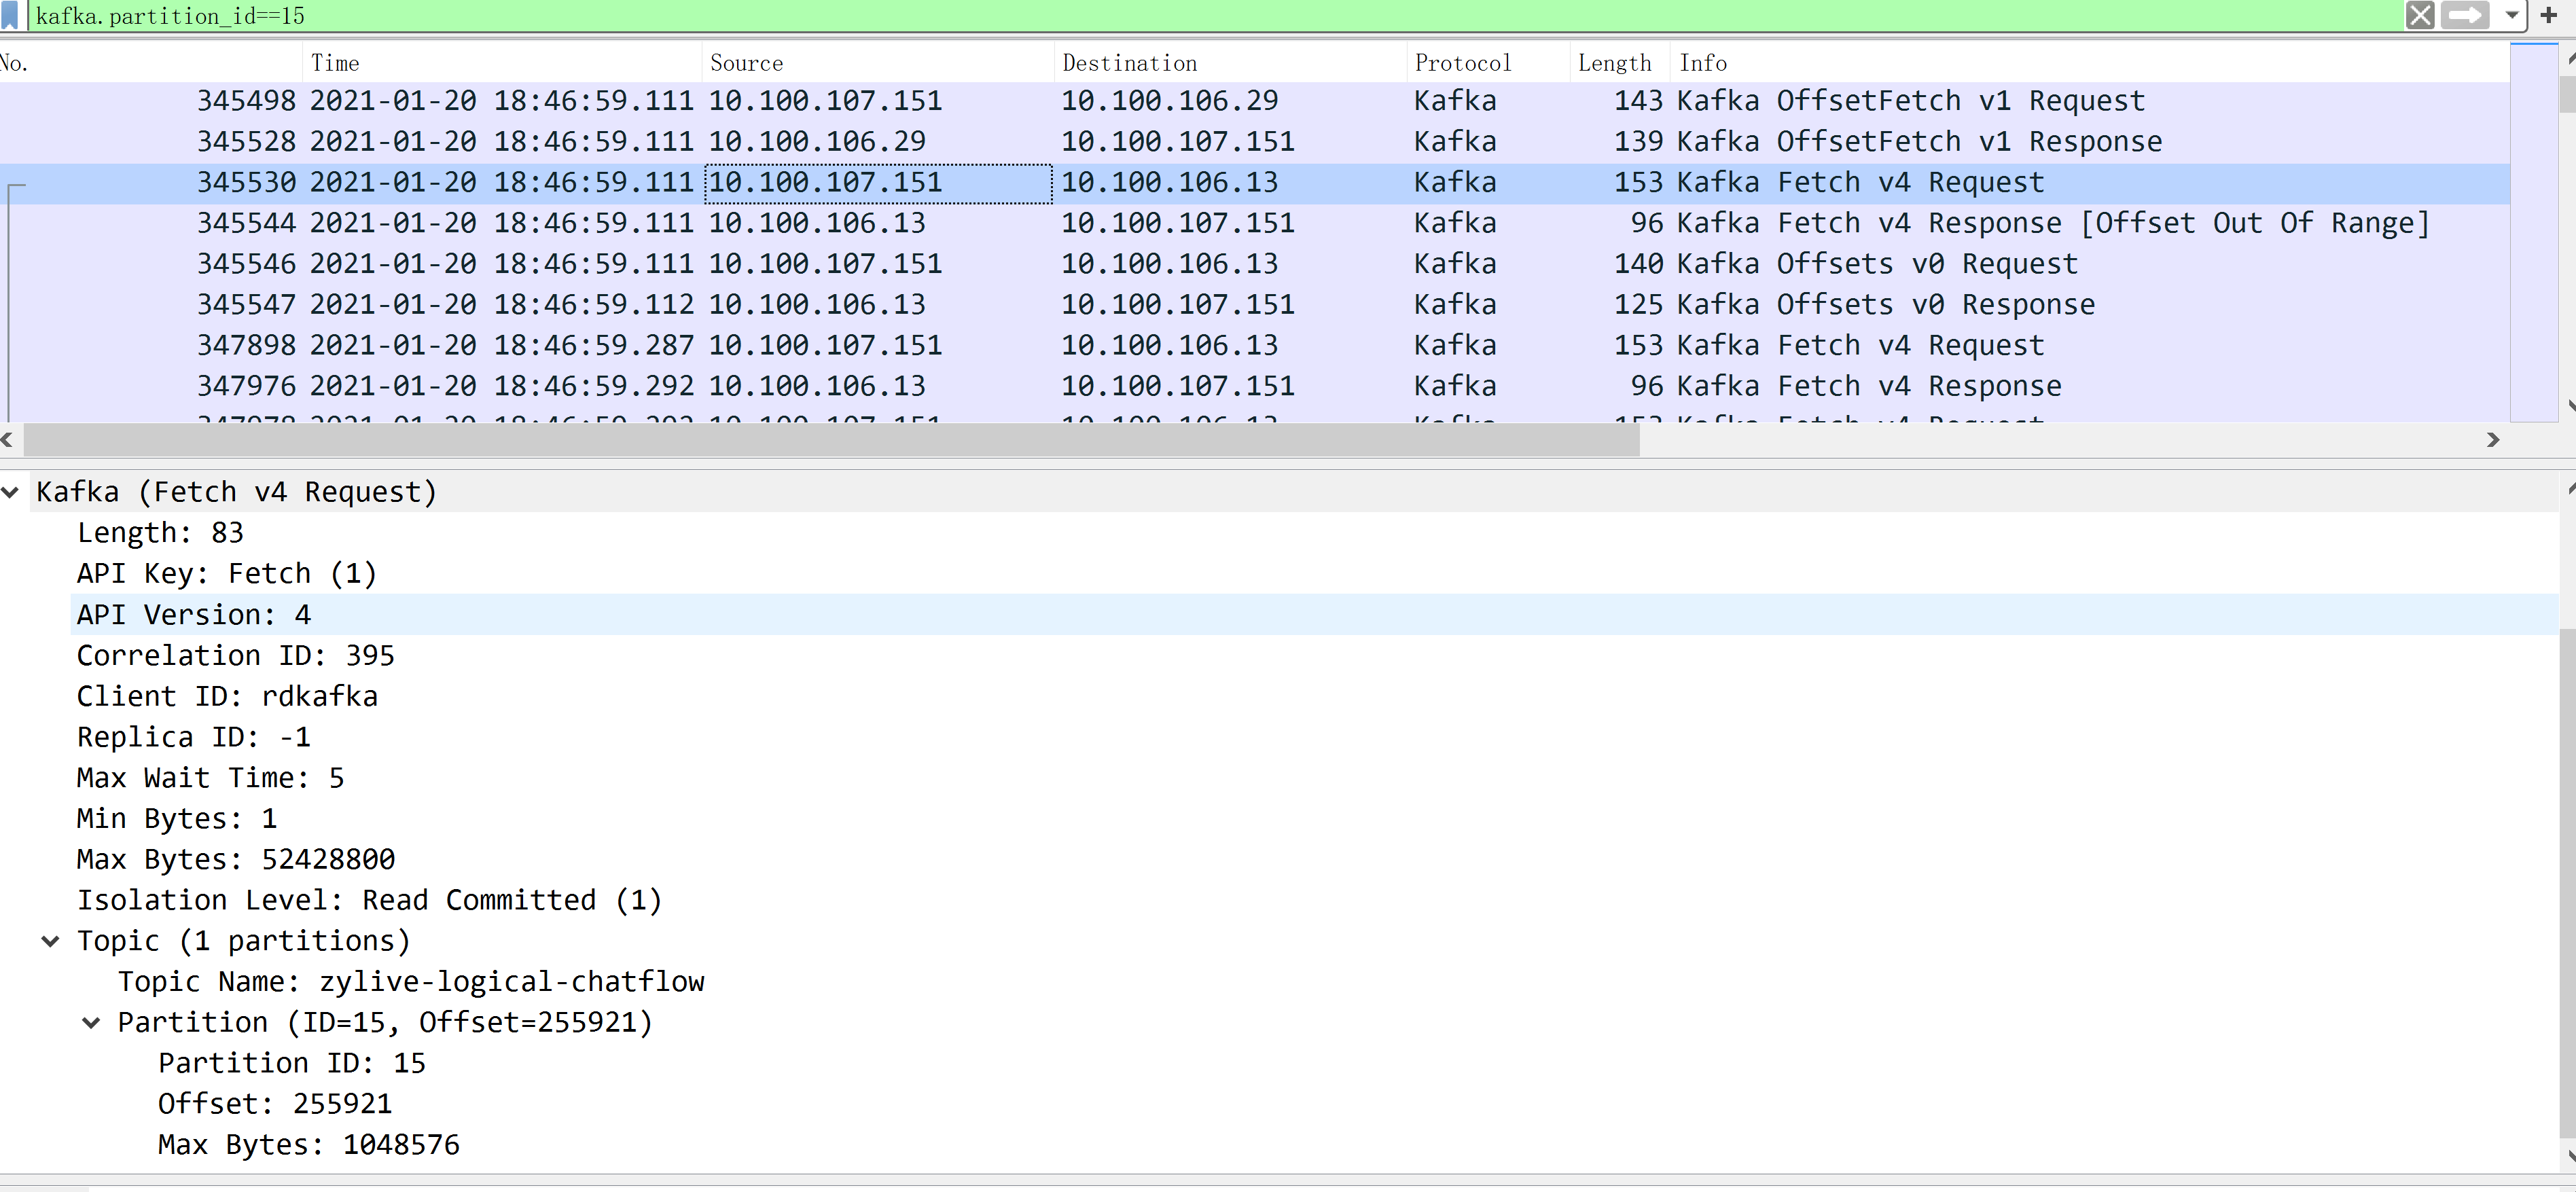Open recent display filters dropdown arrow
The height and width of the screenshot is (1192, 2576).
(x=2511, y=15)
